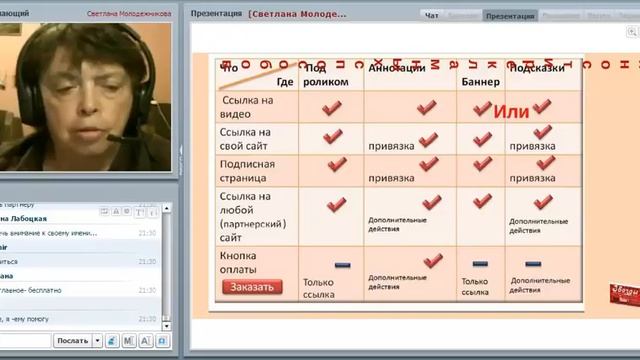Send the message with the Послать button
The image size is (640, 360).
point(73,340)
